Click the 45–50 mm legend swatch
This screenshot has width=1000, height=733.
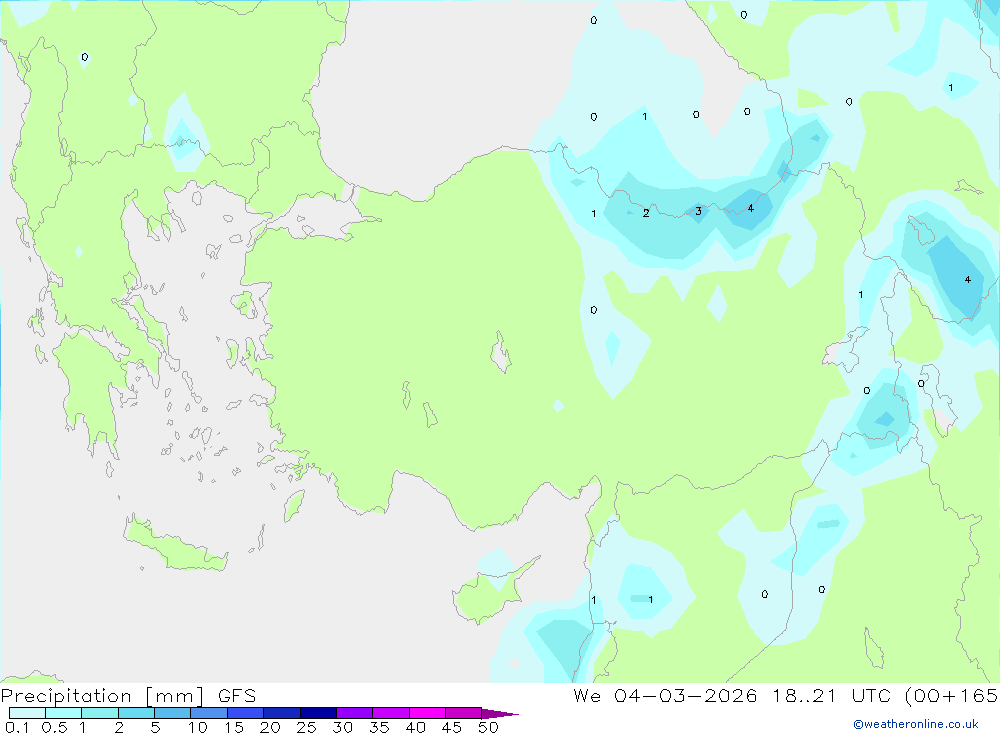coord(463,713)
